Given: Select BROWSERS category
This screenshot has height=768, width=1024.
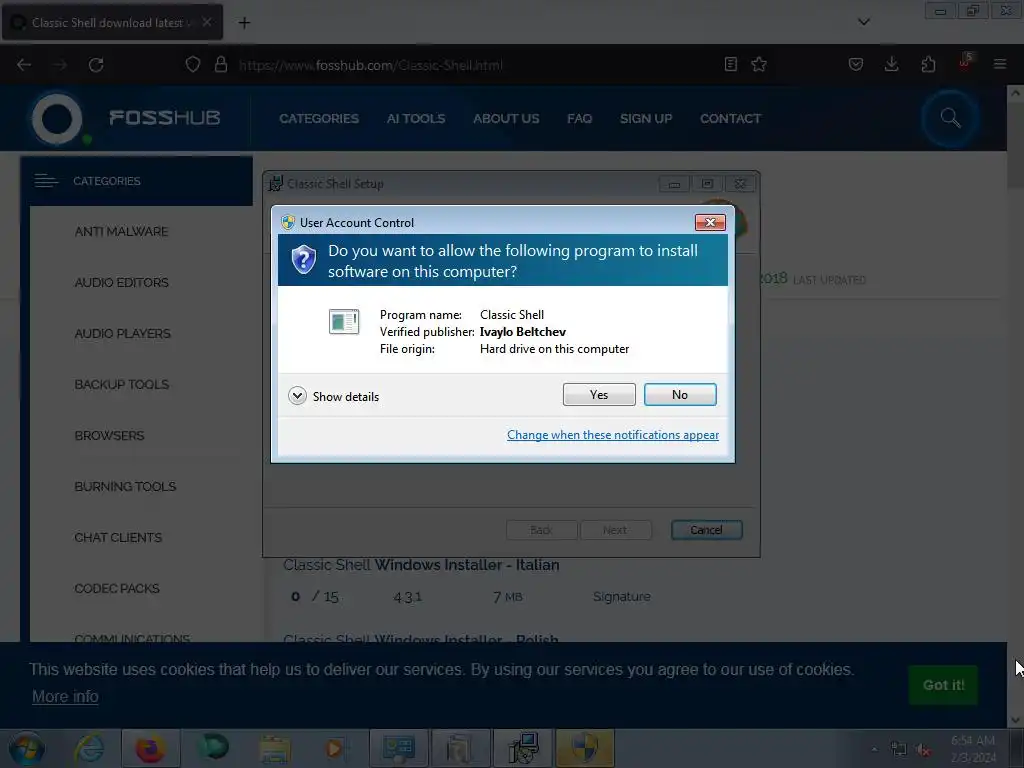Looking at the screenshot, I should [109, 435].
